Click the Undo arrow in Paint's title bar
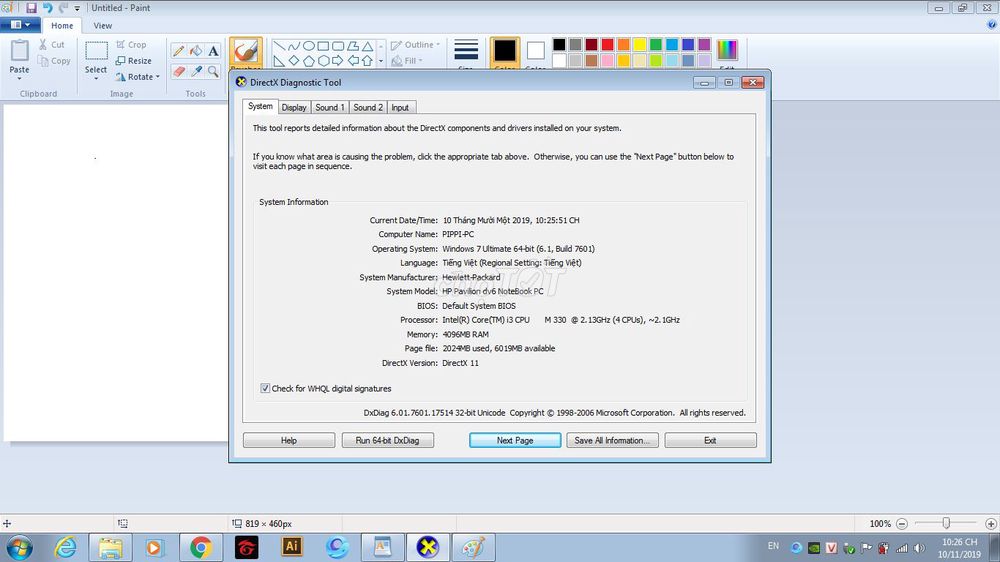 click(47, 8)
